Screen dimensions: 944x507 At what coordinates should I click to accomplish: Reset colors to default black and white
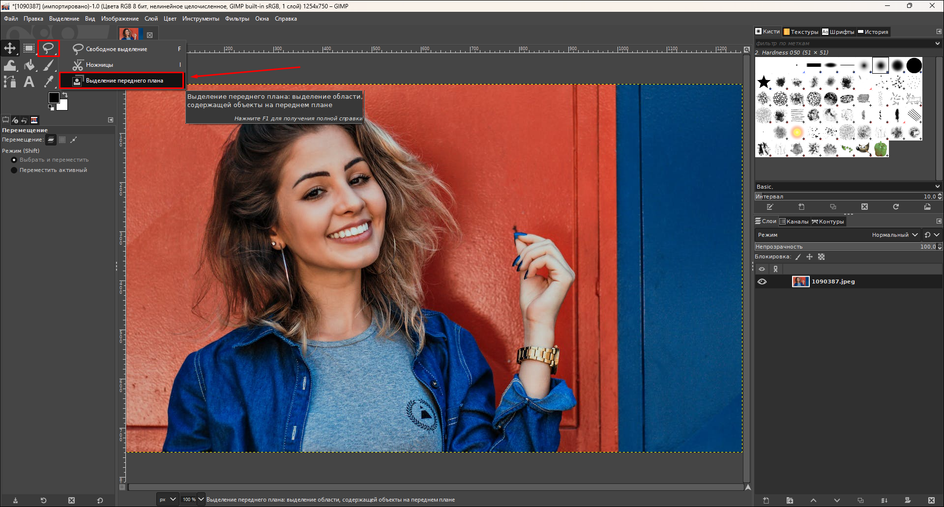coord(51,108)
